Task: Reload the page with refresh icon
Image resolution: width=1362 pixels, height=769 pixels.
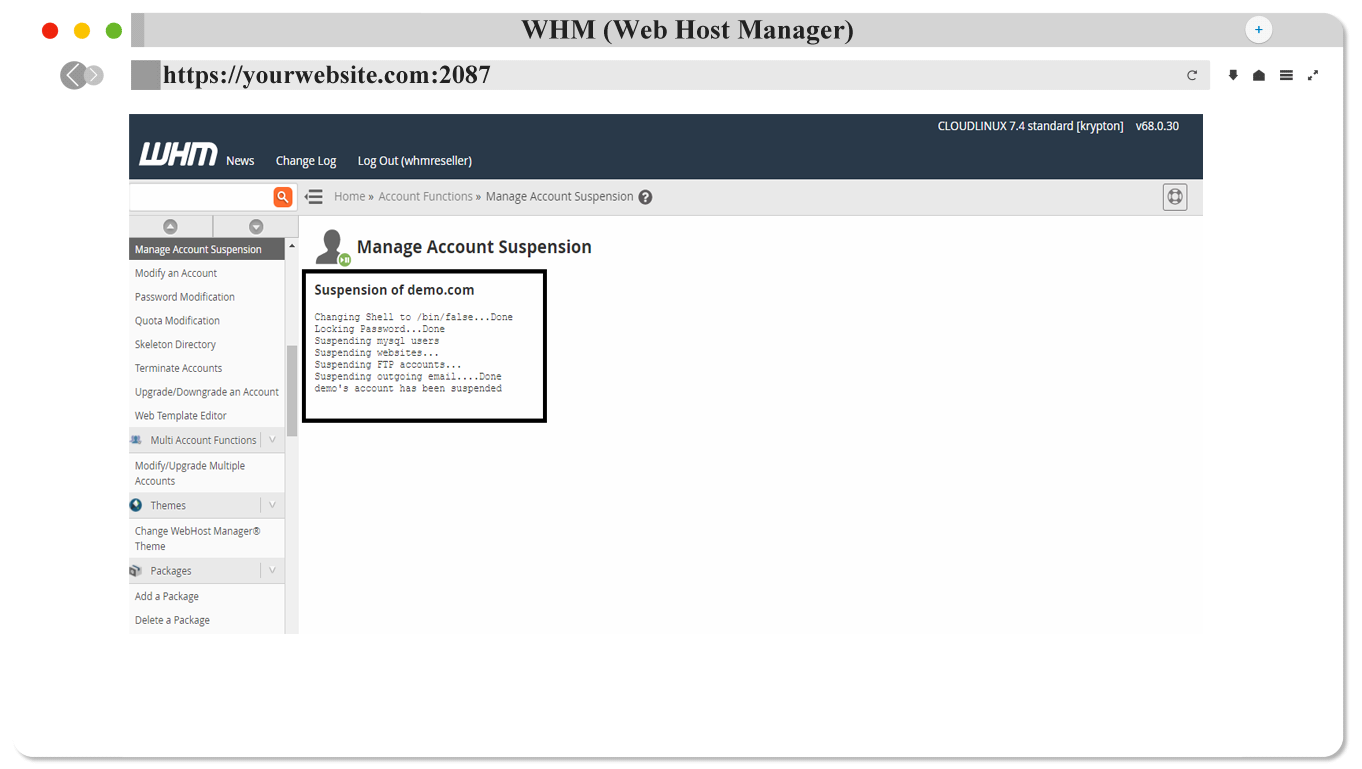Action: (x=1192, y=75)
